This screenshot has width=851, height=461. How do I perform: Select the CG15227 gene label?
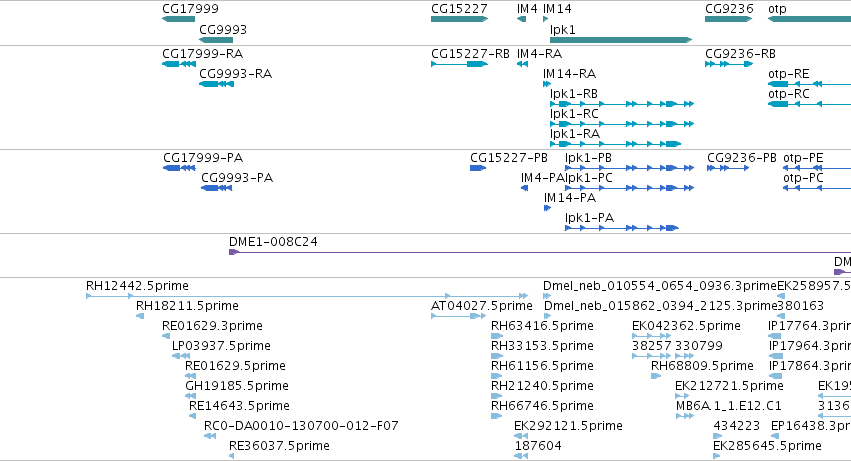[x=459, y=9]
